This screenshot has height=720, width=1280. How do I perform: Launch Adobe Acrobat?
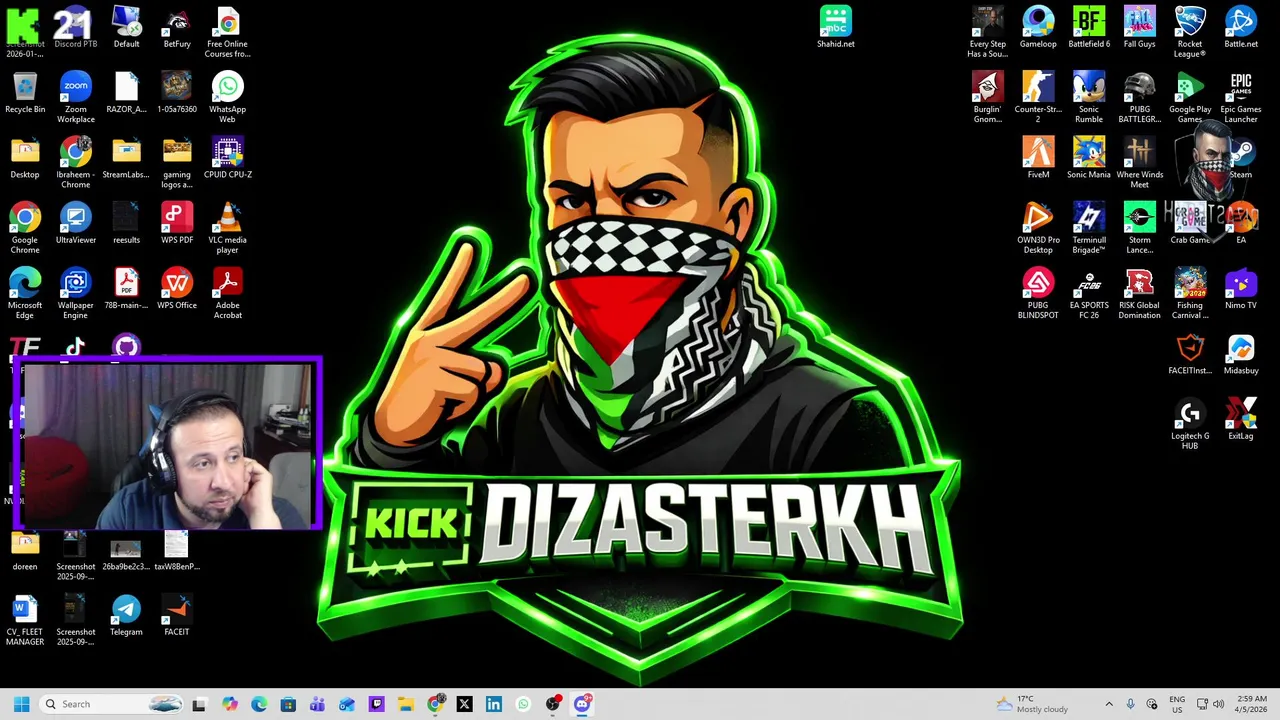[228, 293]
